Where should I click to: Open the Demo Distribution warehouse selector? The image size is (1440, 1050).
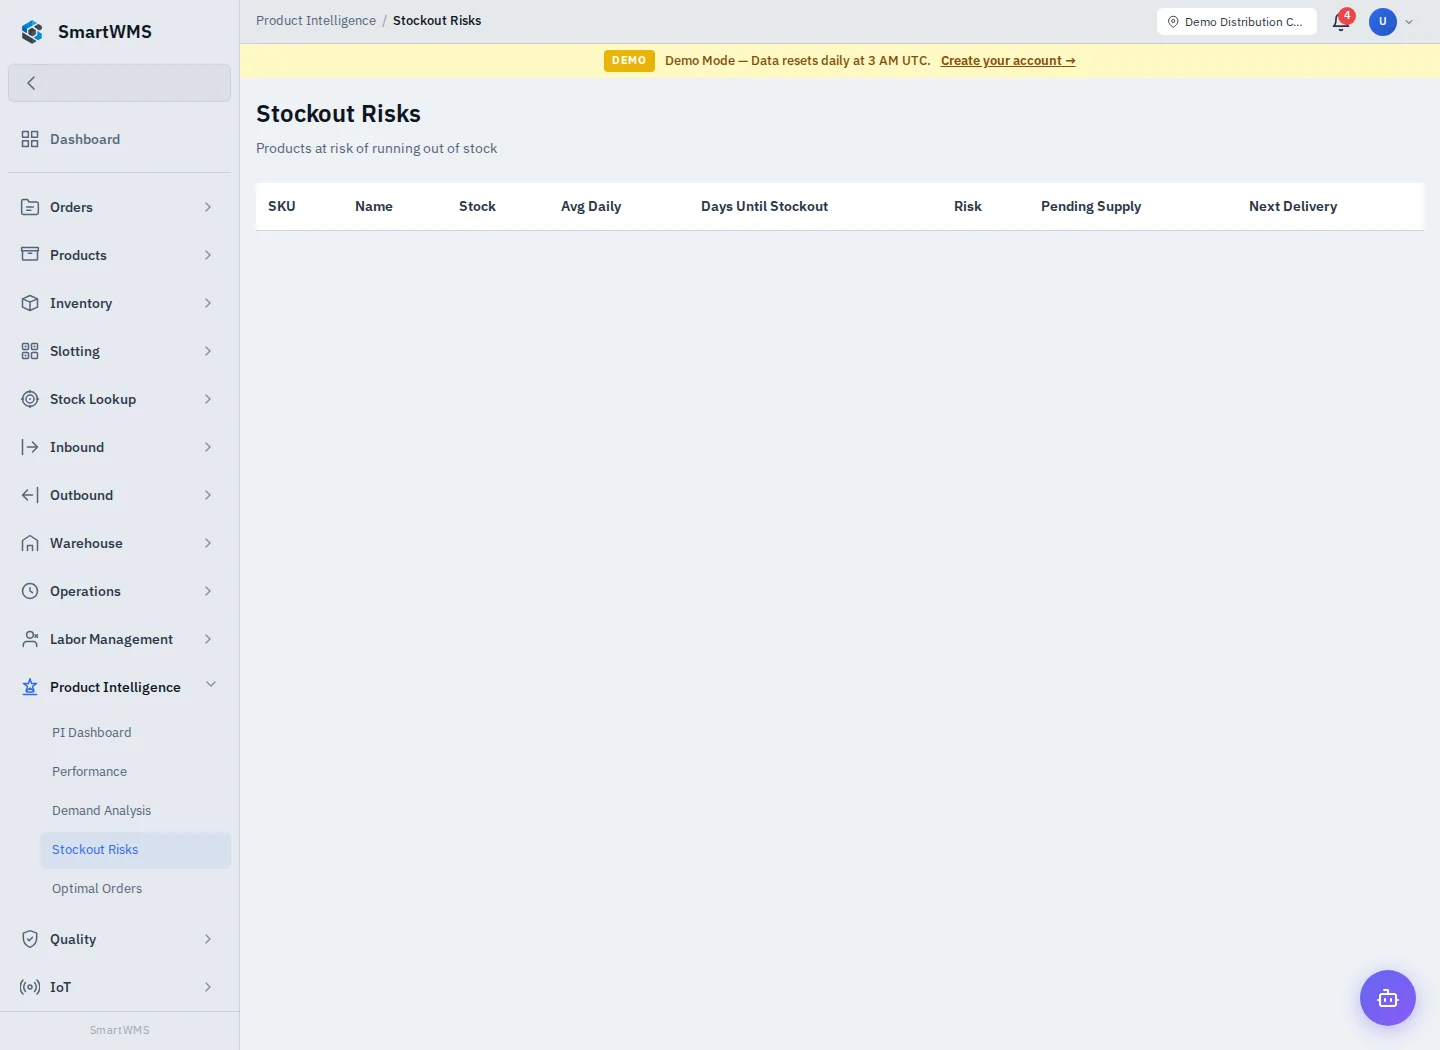click(1236, 22)
